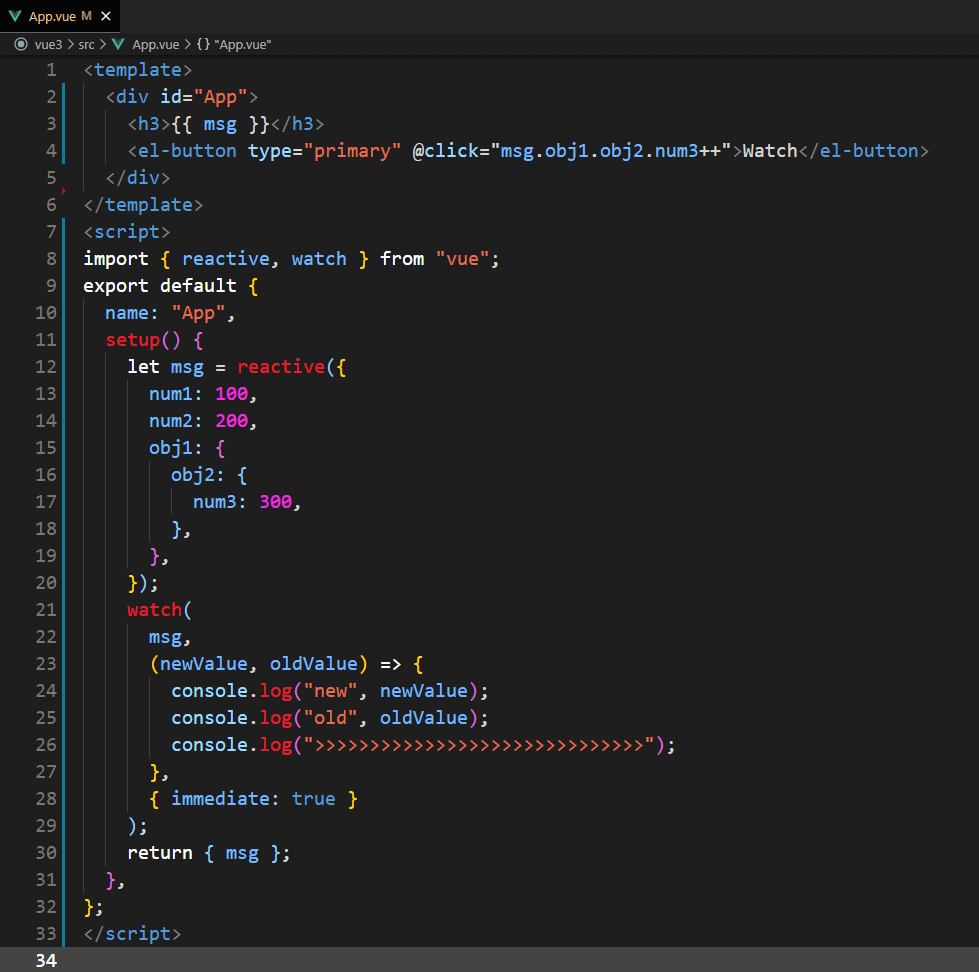The image size is (979, 972).
Task: Click the obj1 key on line 15
Action: click(x=170, y=448)
